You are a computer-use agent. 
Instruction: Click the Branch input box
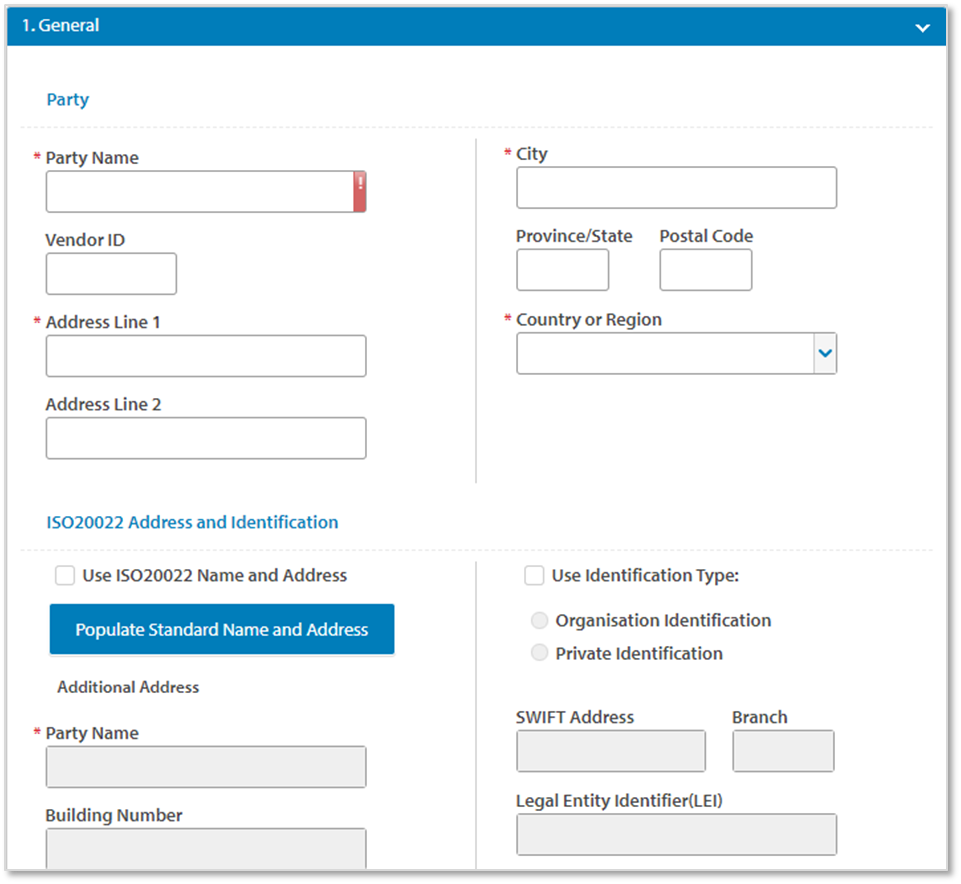click(783, 751)
